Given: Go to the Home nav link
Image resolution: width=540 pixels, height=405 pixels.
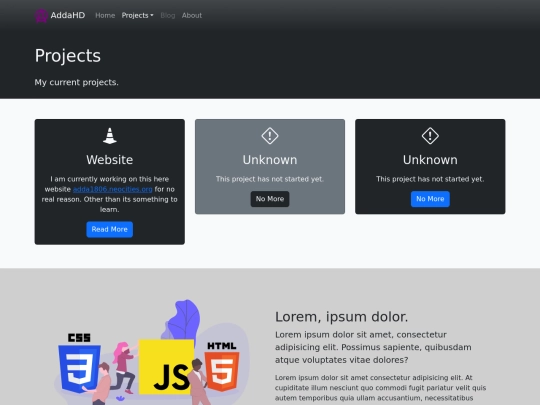Looking at the screenshot, I should [x=105, y=15].
